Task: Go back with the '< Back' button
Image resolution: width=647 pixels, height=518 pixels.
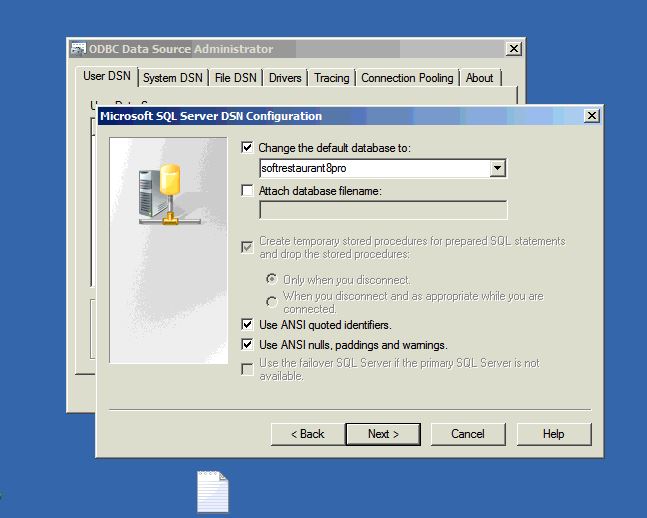Action: pos(308,434)
